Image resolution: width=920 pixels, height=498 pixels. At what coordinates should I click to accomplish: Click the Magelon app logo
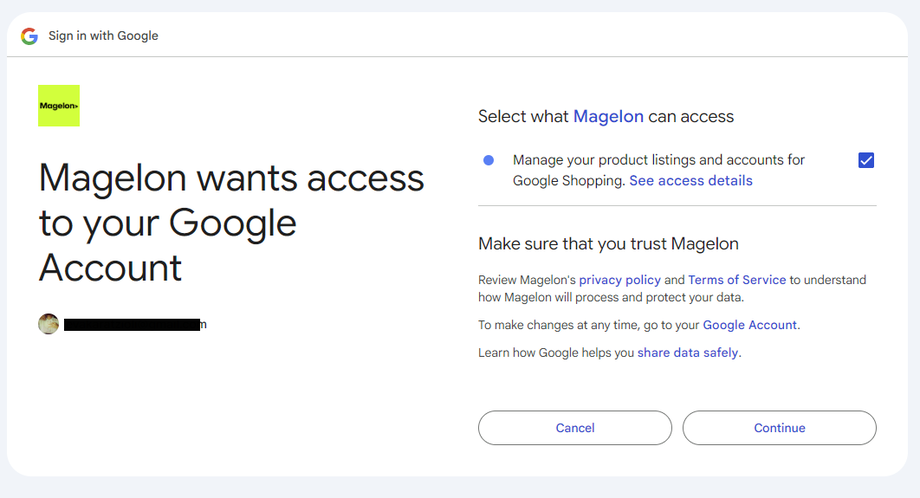pyautogui.click(x=59, y=106)
